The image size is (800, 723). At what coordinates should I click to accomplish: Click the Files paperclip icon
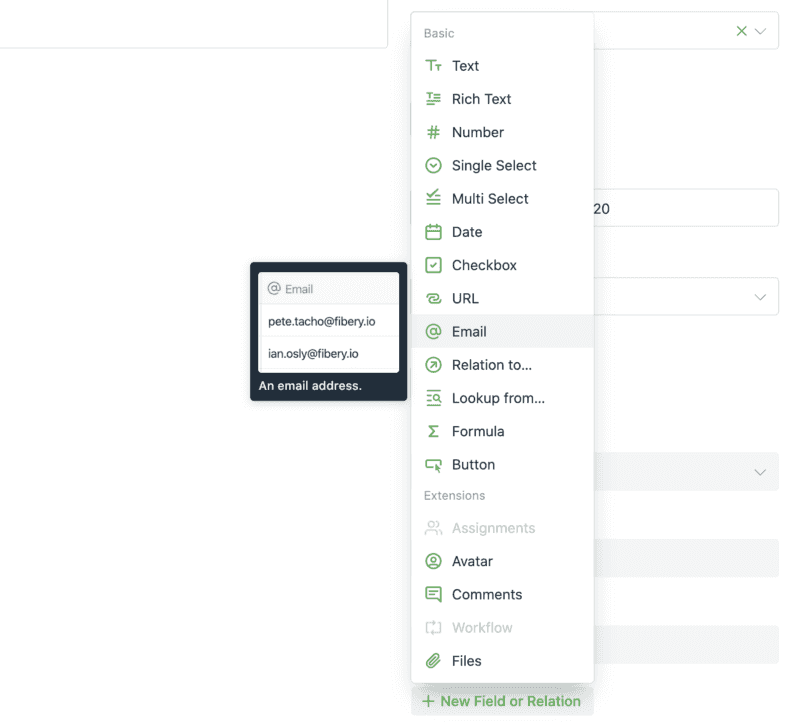[x=433, y=661]
